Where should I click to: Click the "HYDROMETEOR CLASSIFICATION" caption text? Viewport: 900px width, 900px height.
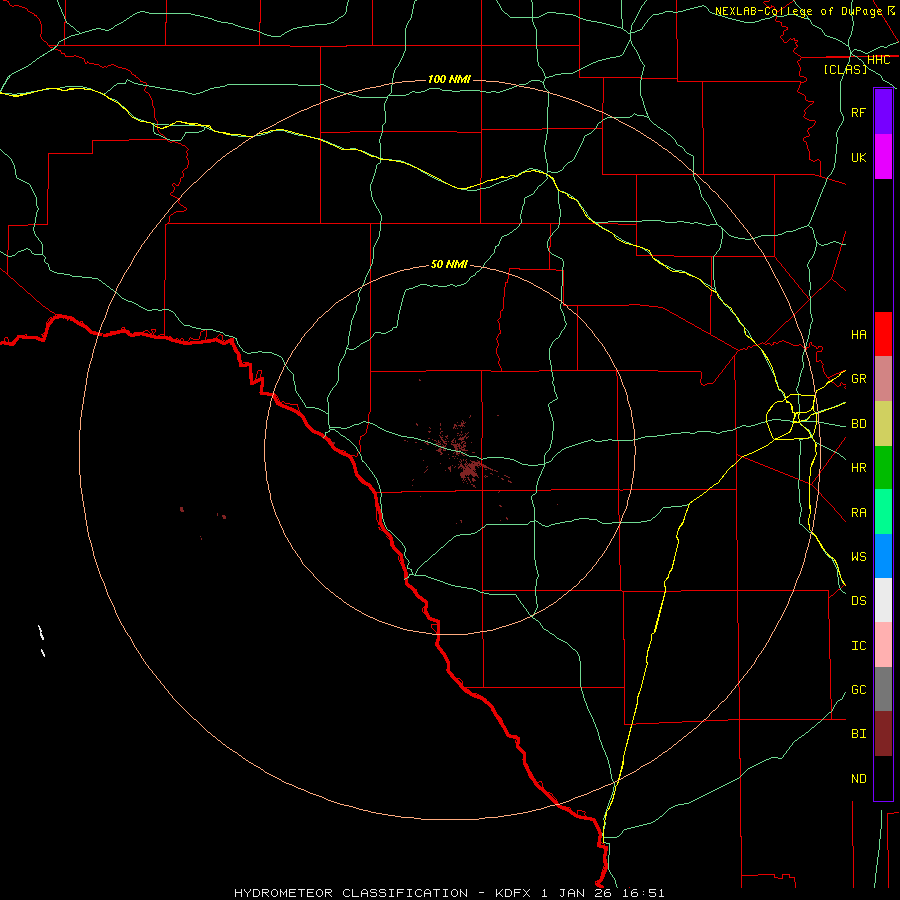click(351, 893)
